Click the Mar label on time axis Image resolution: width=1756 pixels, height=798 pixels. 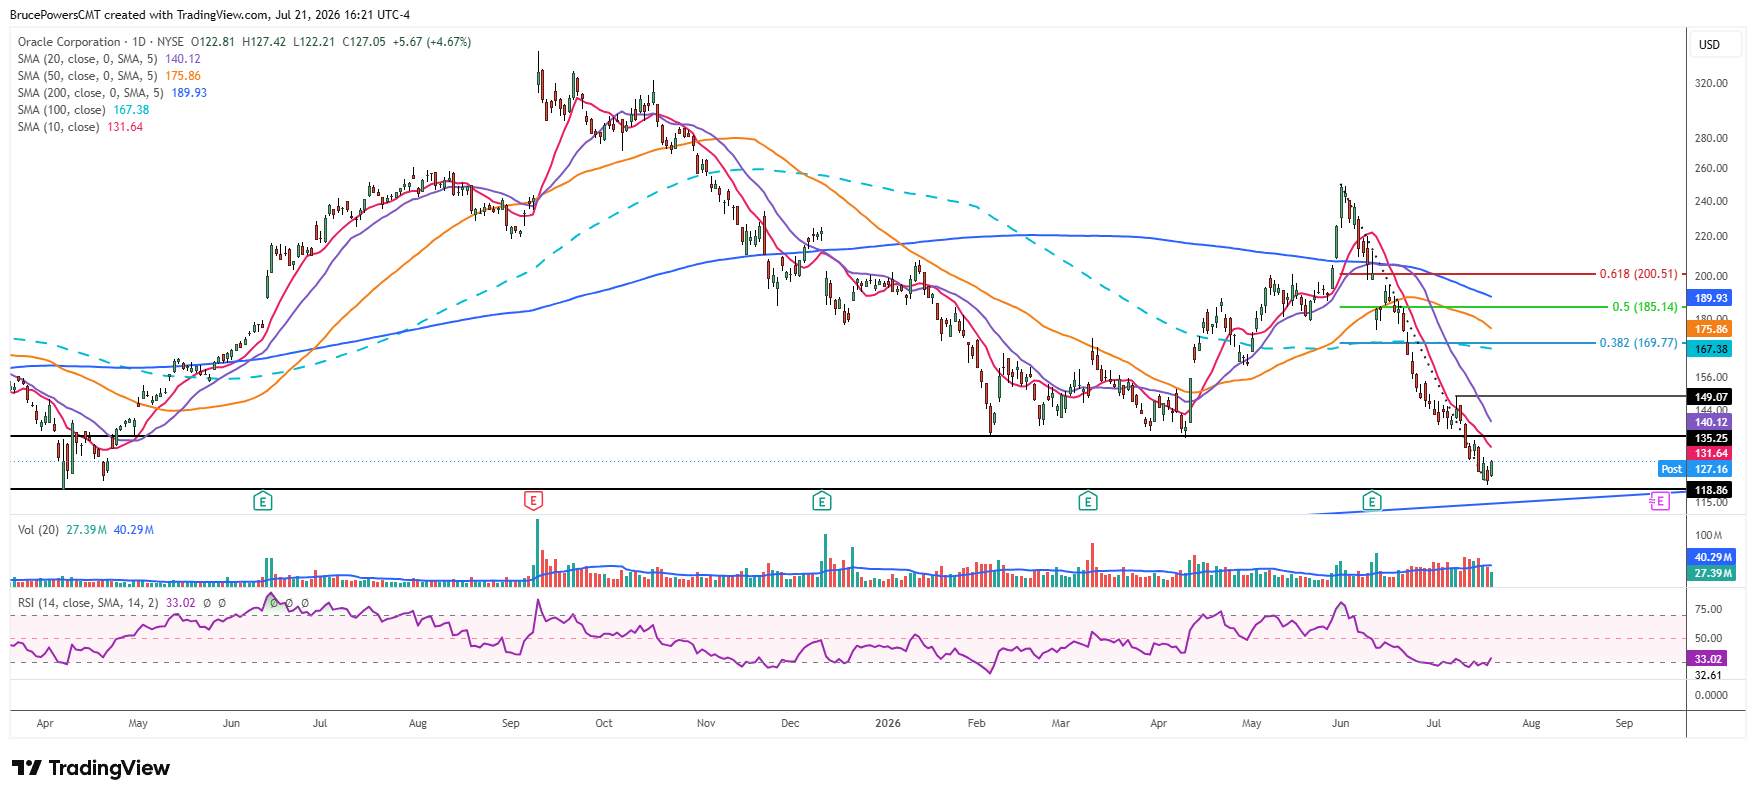coord(1061,723)
